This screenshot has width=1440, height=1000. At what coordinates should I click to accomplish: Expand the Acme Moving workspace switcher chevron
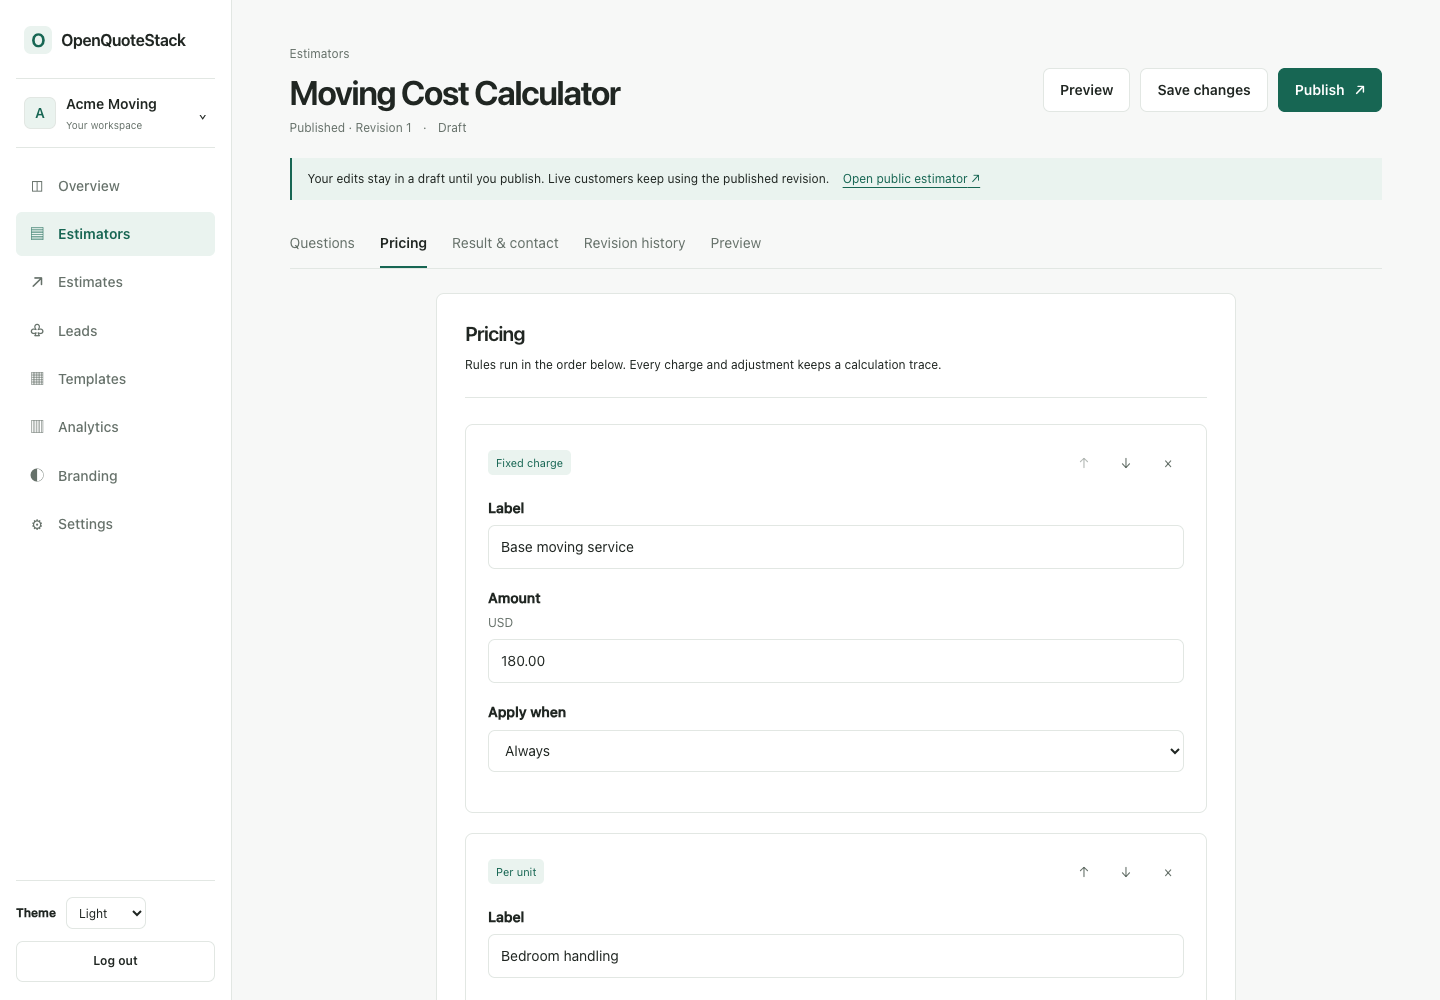[202, 117]
